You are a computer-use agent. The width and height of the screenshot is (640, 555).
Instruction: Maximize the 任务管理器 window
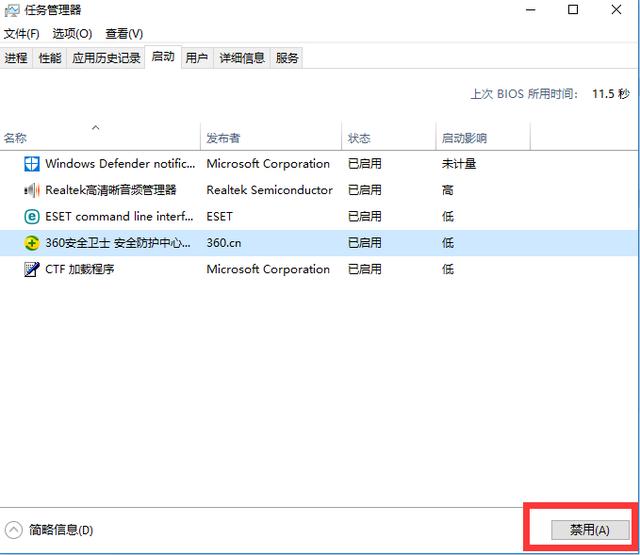[573, 10]
